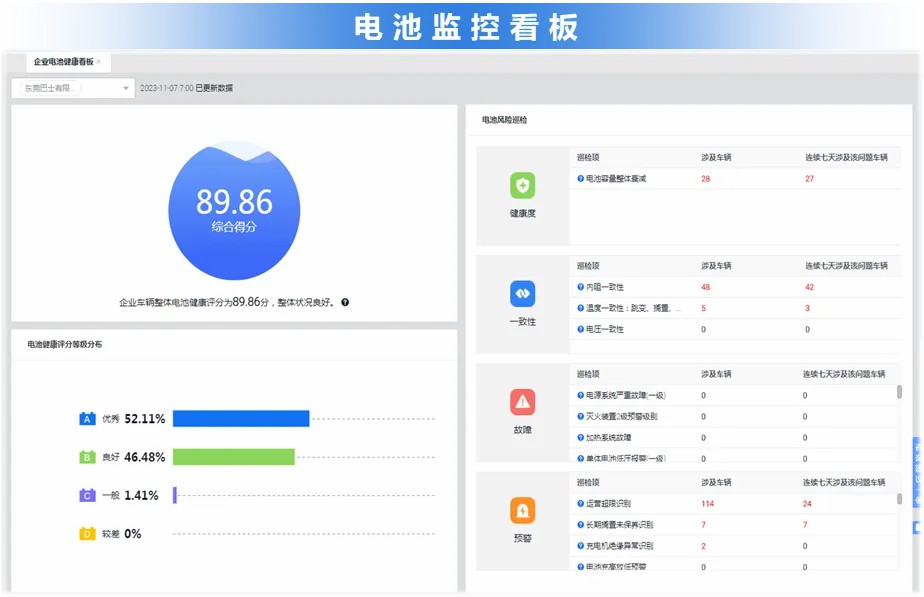Close the 企业电池健康看板 tab
Screen dimensions: 924x597
99,60
